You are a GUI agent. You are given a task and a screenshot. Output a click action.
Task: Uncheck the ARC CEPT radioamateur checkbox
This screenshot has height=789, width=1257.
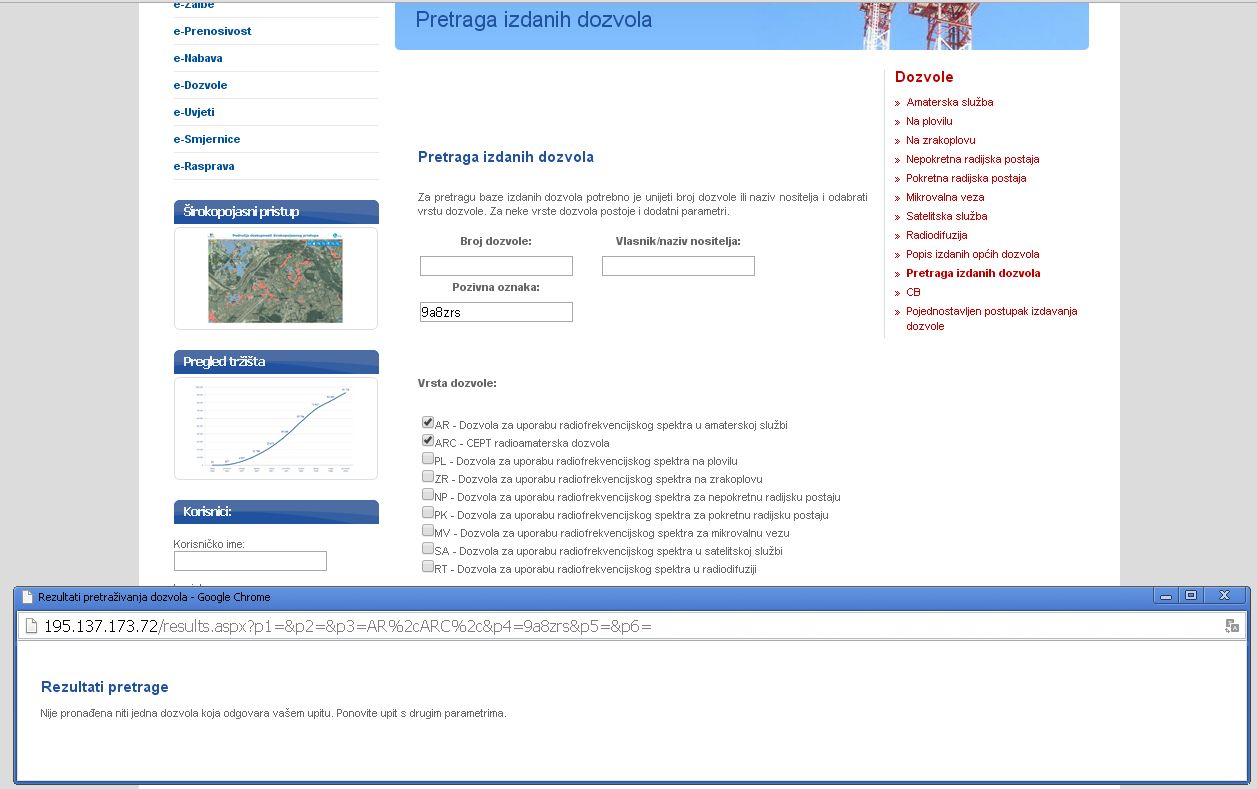coord(428,441)
